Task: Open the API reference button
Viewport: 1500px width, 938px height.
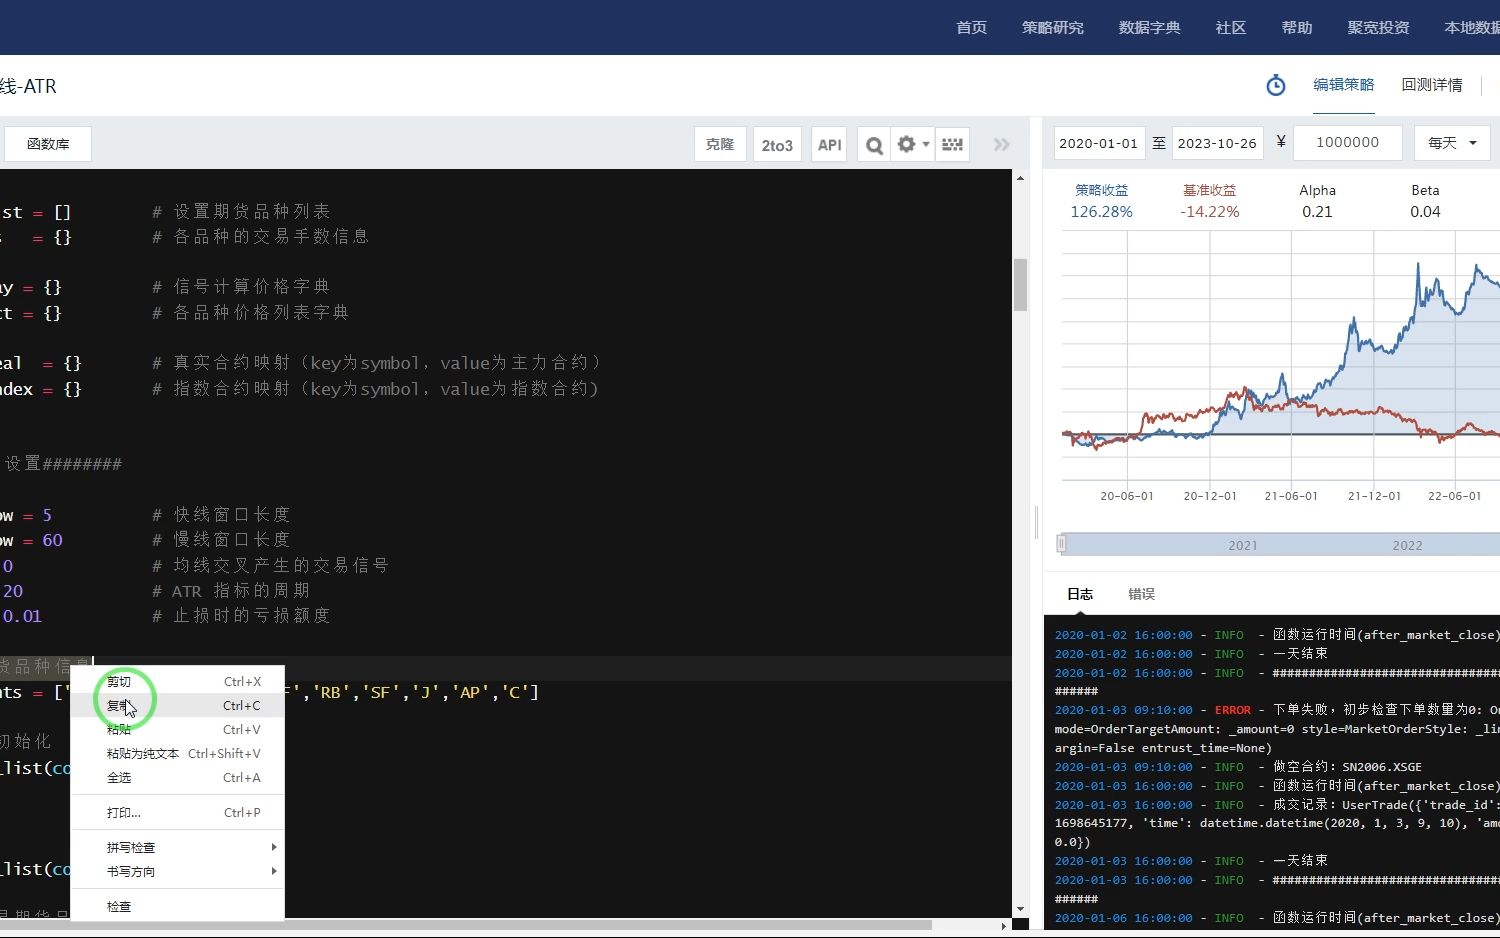Action: pyautogui.click(x=829, y=145)
